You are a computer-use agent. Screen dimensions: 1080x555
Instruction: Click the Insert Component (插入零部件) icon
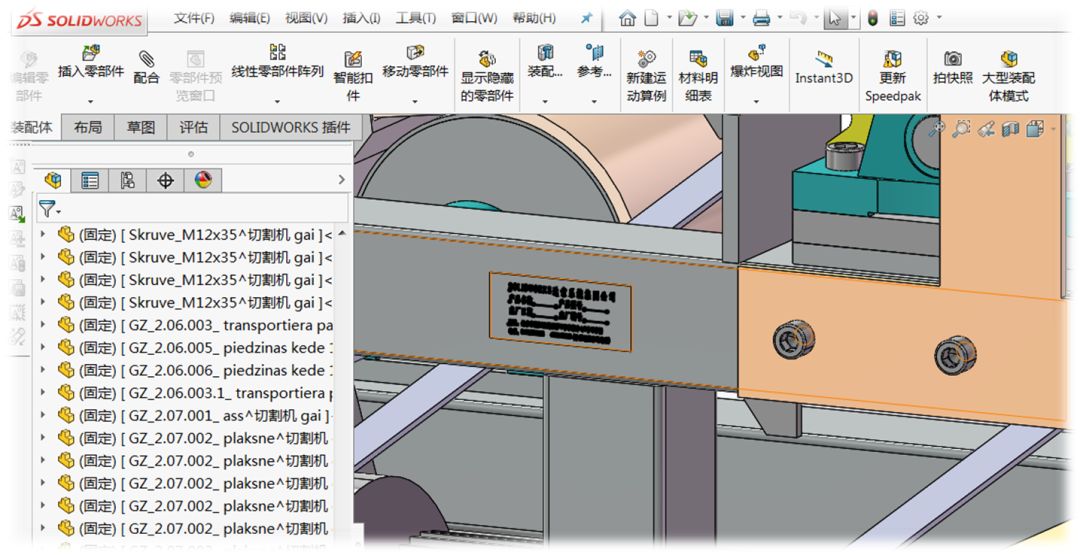click(x=91, y=54)
